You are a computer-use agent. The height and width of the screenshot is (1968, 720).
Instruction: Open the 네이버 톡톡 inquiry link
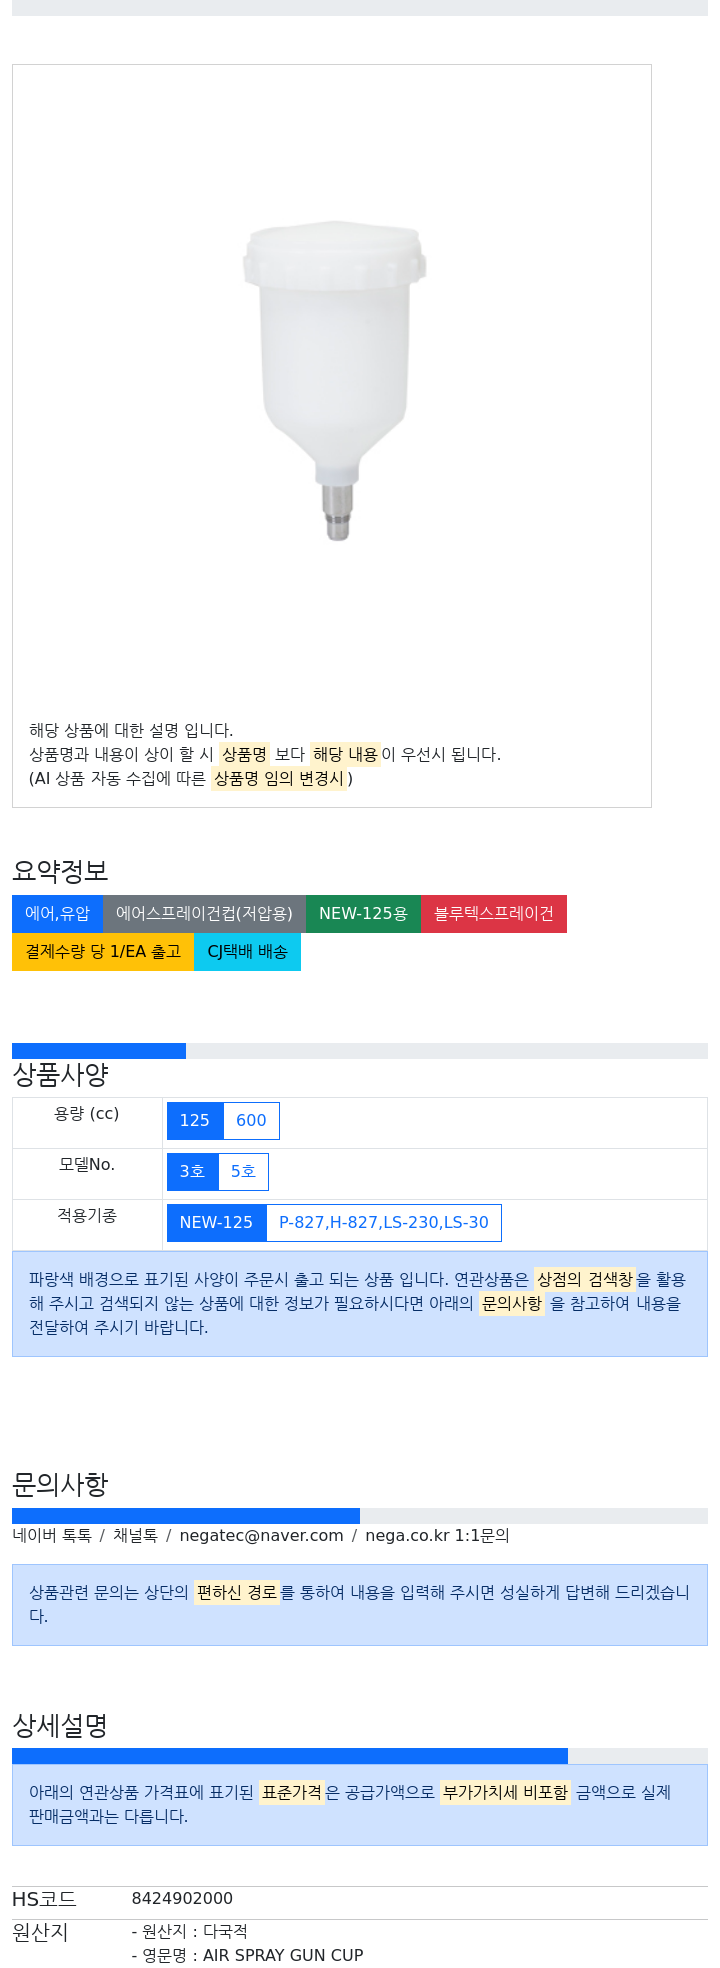[52, 1536]
